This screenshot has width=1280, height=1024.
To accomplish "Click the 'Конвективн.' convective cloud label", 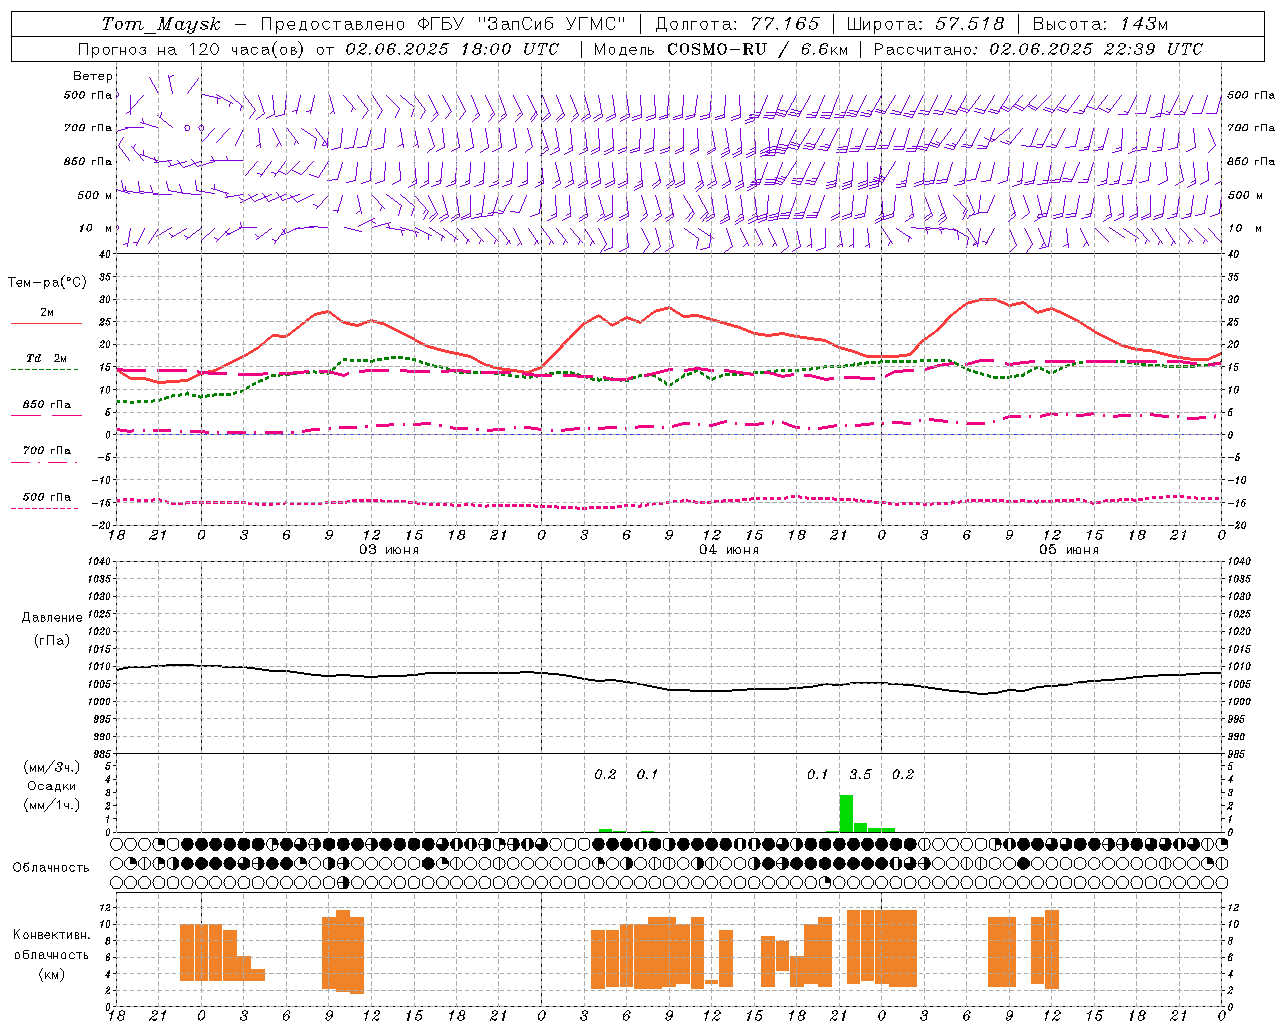I will tap(51, 935).
